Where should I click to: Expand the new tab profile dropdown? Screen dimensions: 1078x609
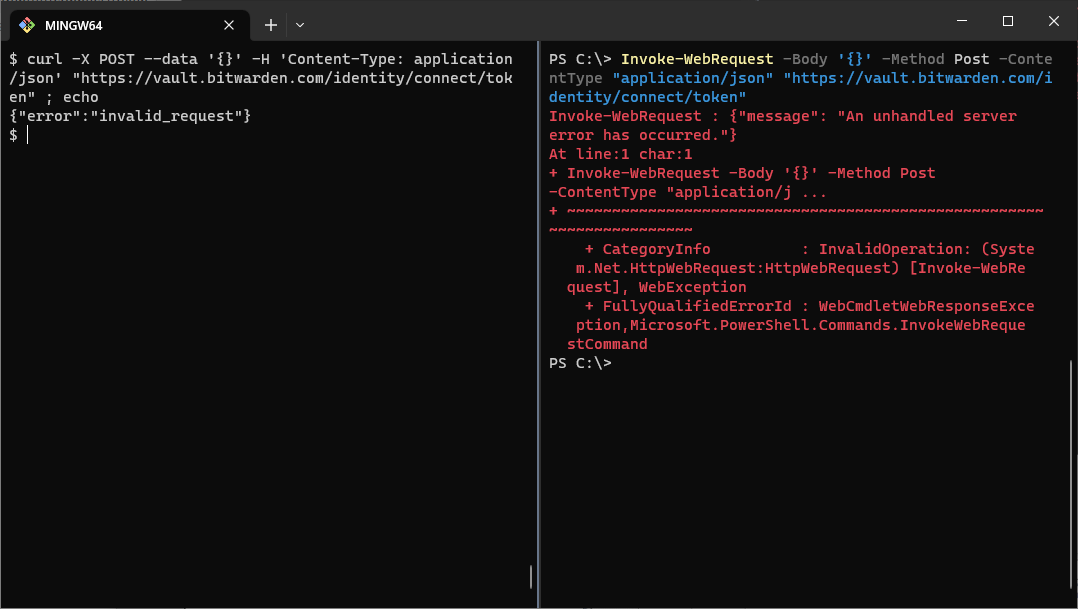click(300, 25)
